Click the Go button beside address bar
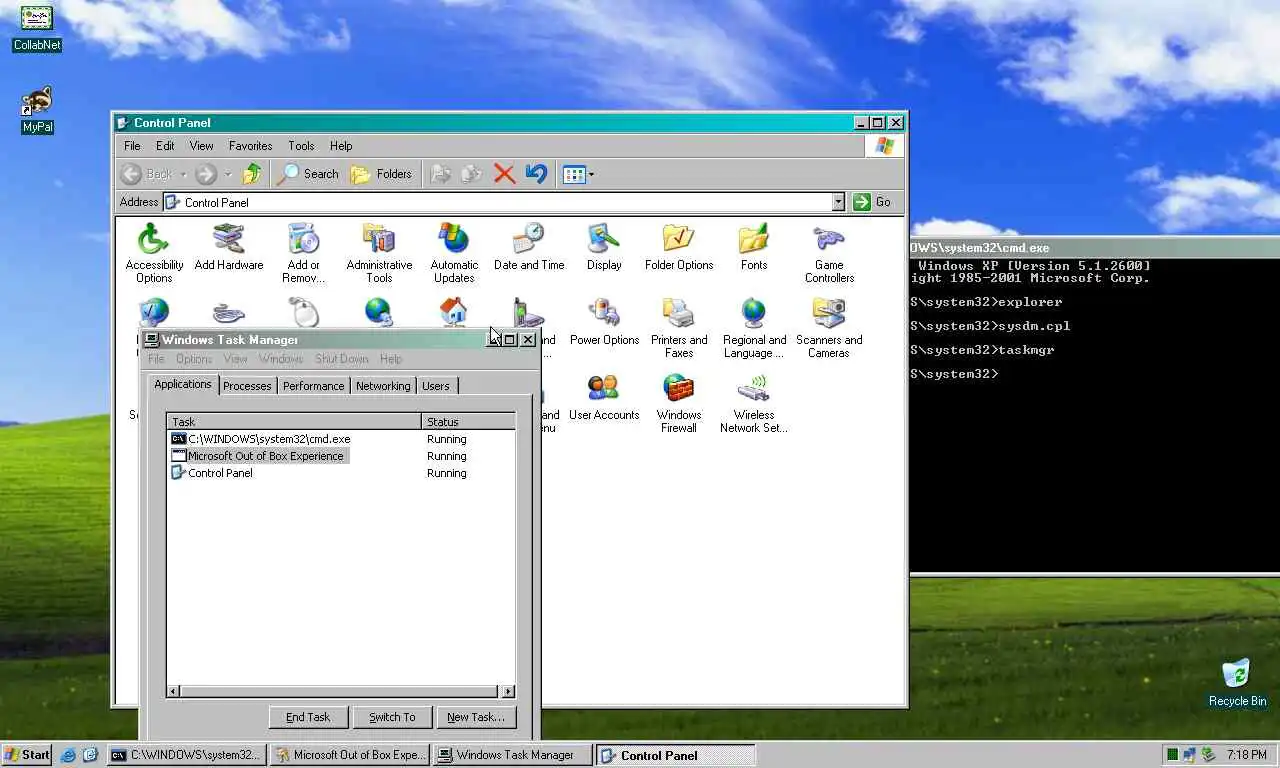Viewport: 1280px width, 768px height. coord(873,202)
